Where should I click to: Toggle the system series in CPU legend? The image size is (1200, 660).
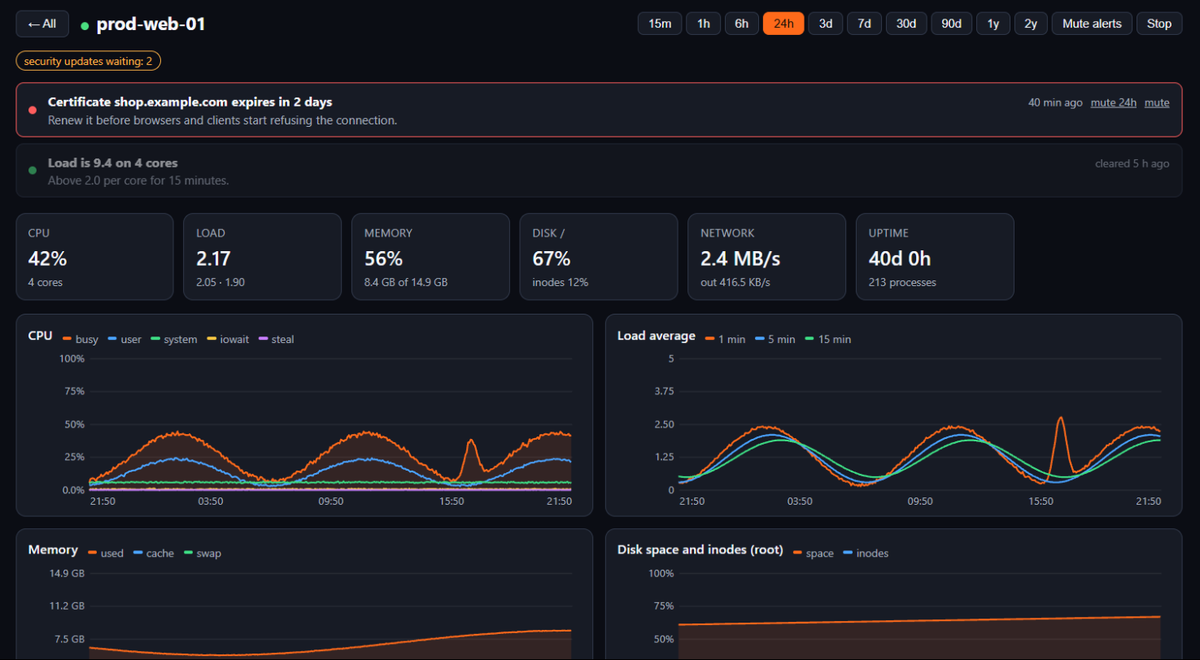pyautogui.click(x=174, y=340)
